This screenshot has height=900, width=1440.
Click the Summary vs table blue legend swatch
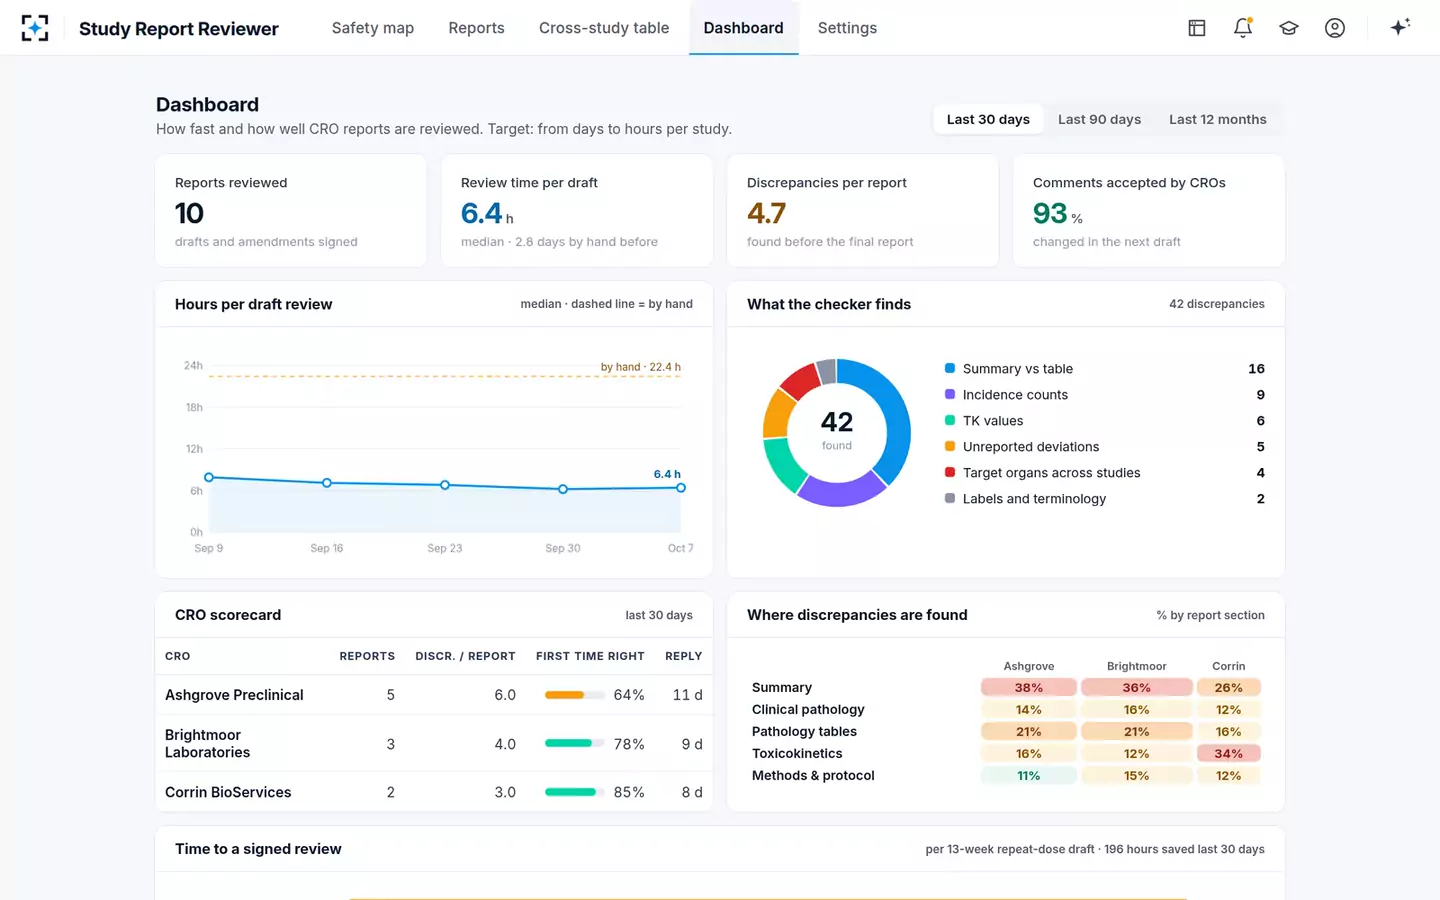click(x=950, y=368)
